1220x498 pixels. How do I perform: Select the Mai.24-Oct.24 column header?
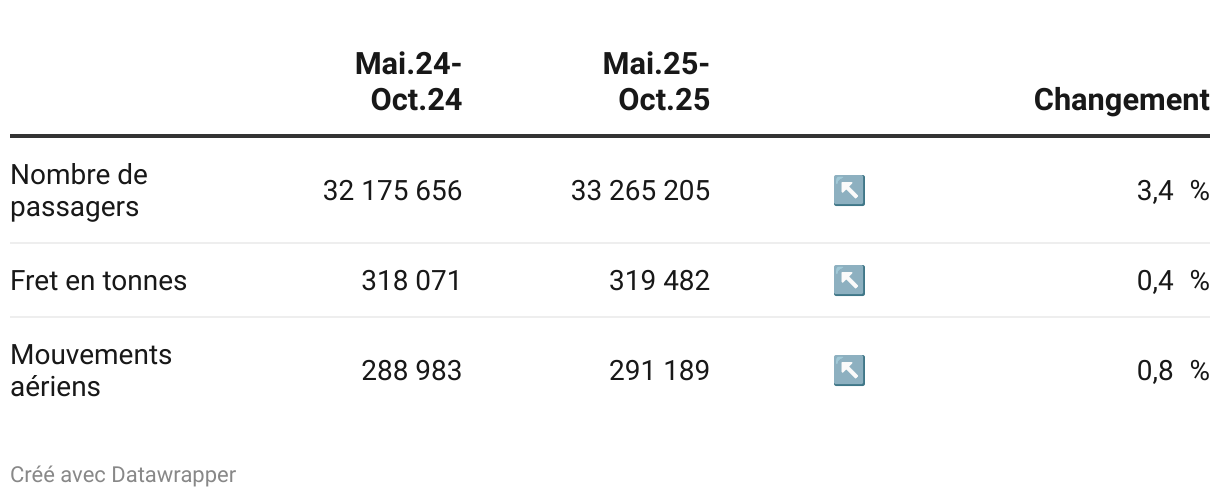click(x=408, y=82)
